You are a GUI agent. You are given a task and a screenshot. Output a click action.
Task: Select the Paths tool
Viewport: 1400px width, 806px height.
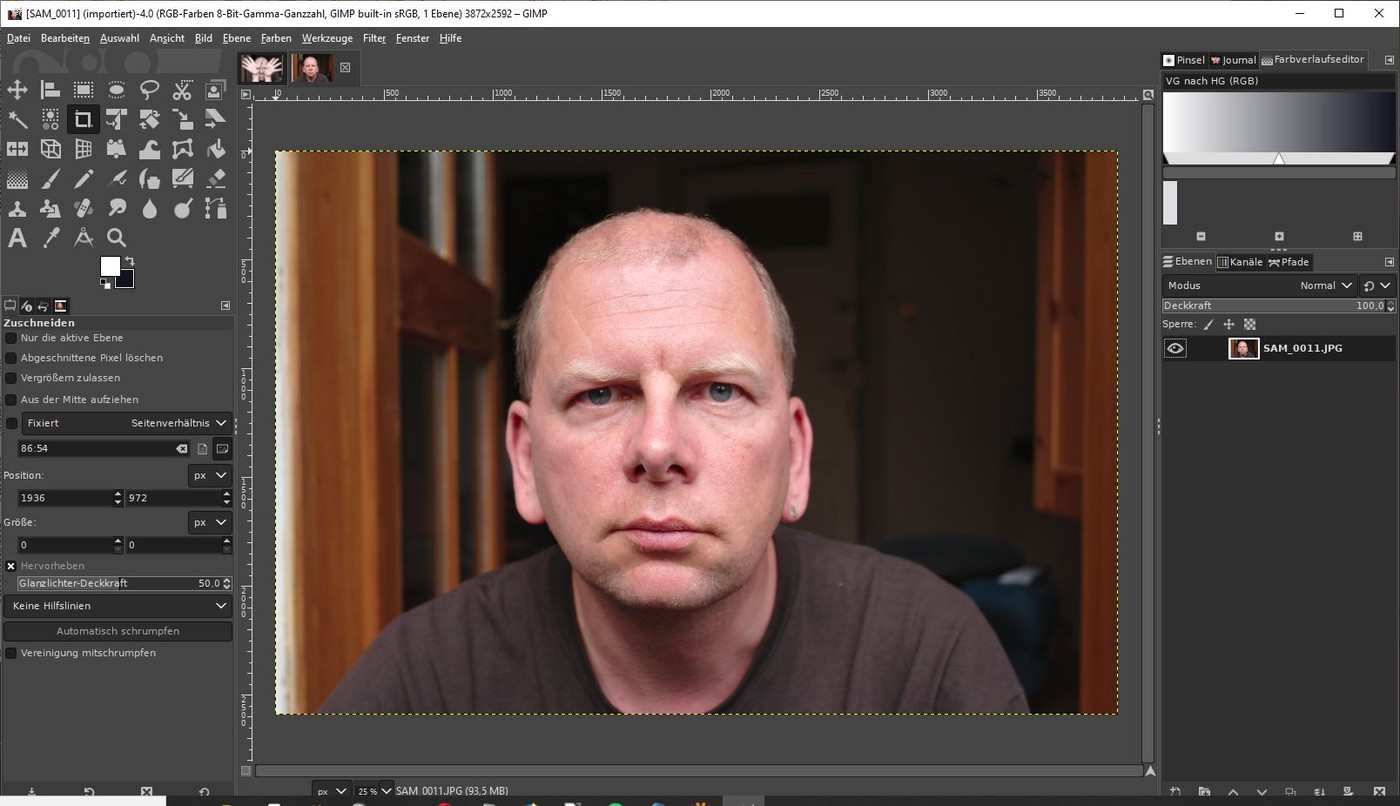click(x=215, y=208)
